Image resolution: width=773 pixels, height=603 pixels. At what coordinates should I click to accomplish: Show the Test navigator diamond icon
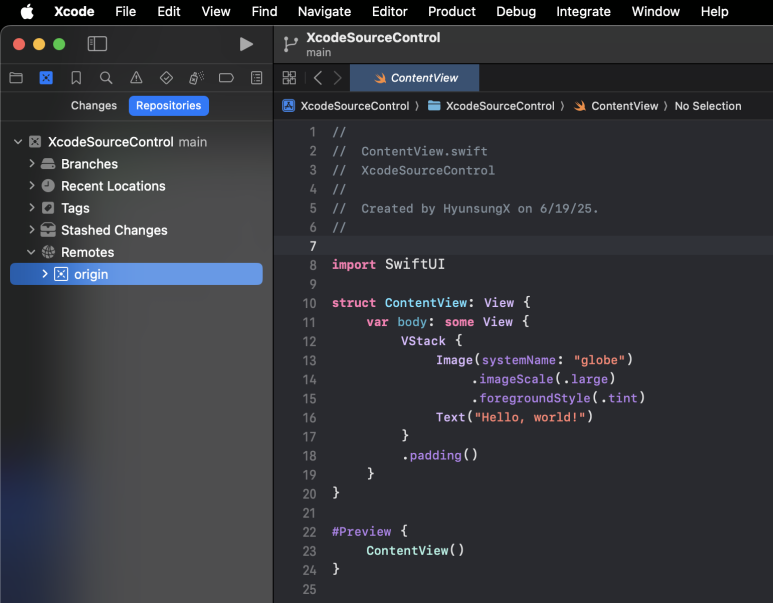click(x=166, y=78)
